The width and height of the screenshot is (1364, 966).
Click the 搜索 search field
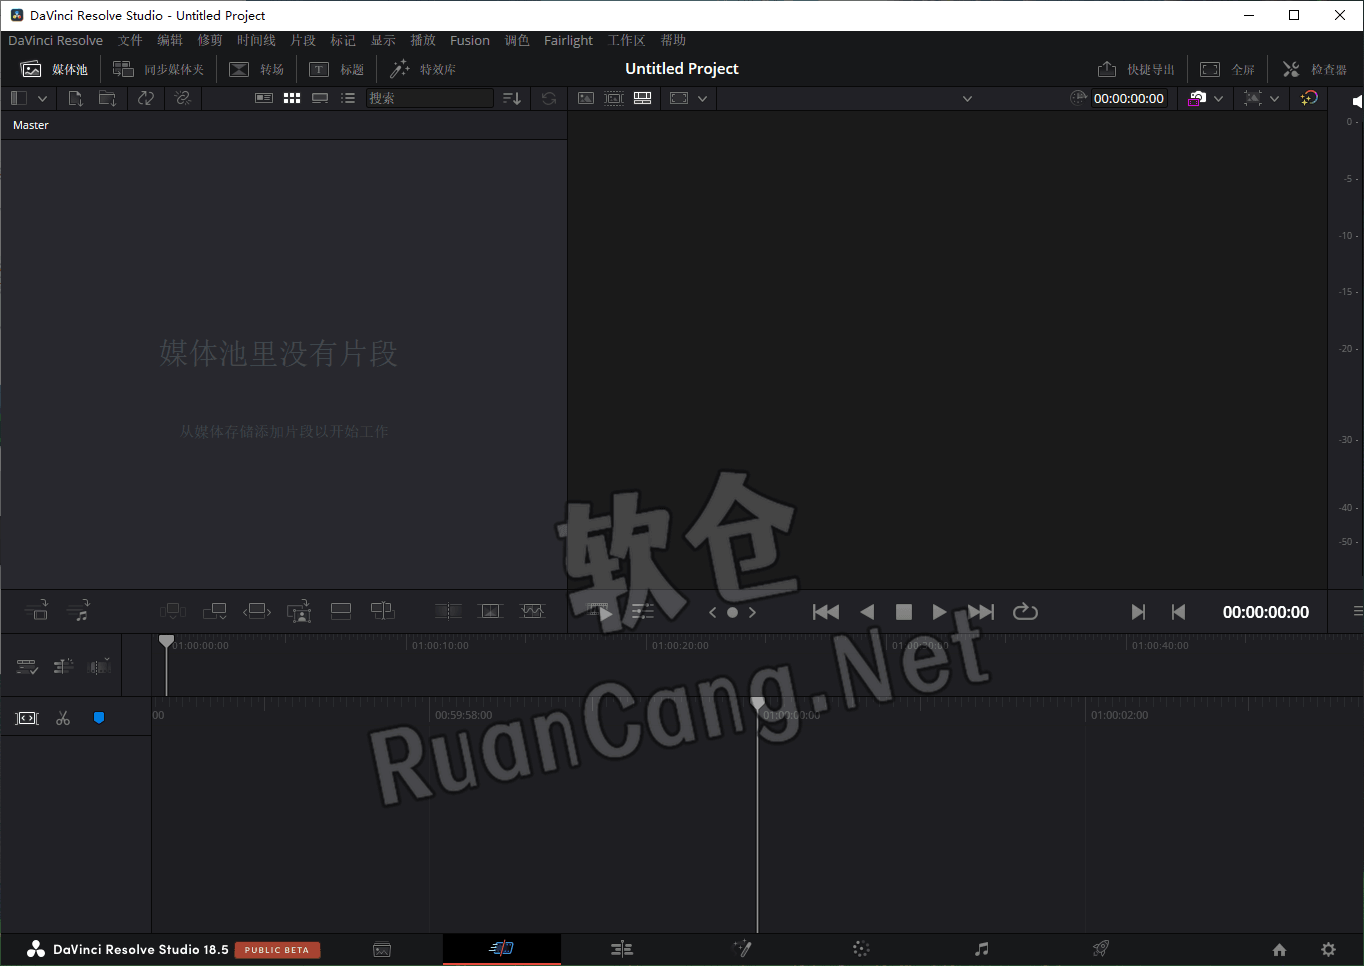pos(429,98)
